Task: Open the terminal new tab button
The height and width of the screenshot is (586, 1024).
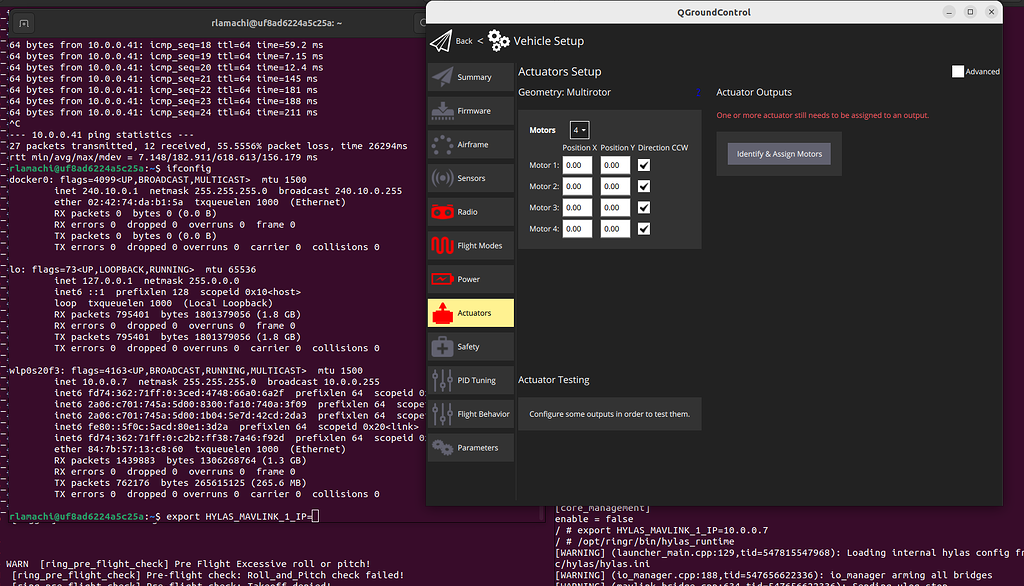Action: pos(24,23)
